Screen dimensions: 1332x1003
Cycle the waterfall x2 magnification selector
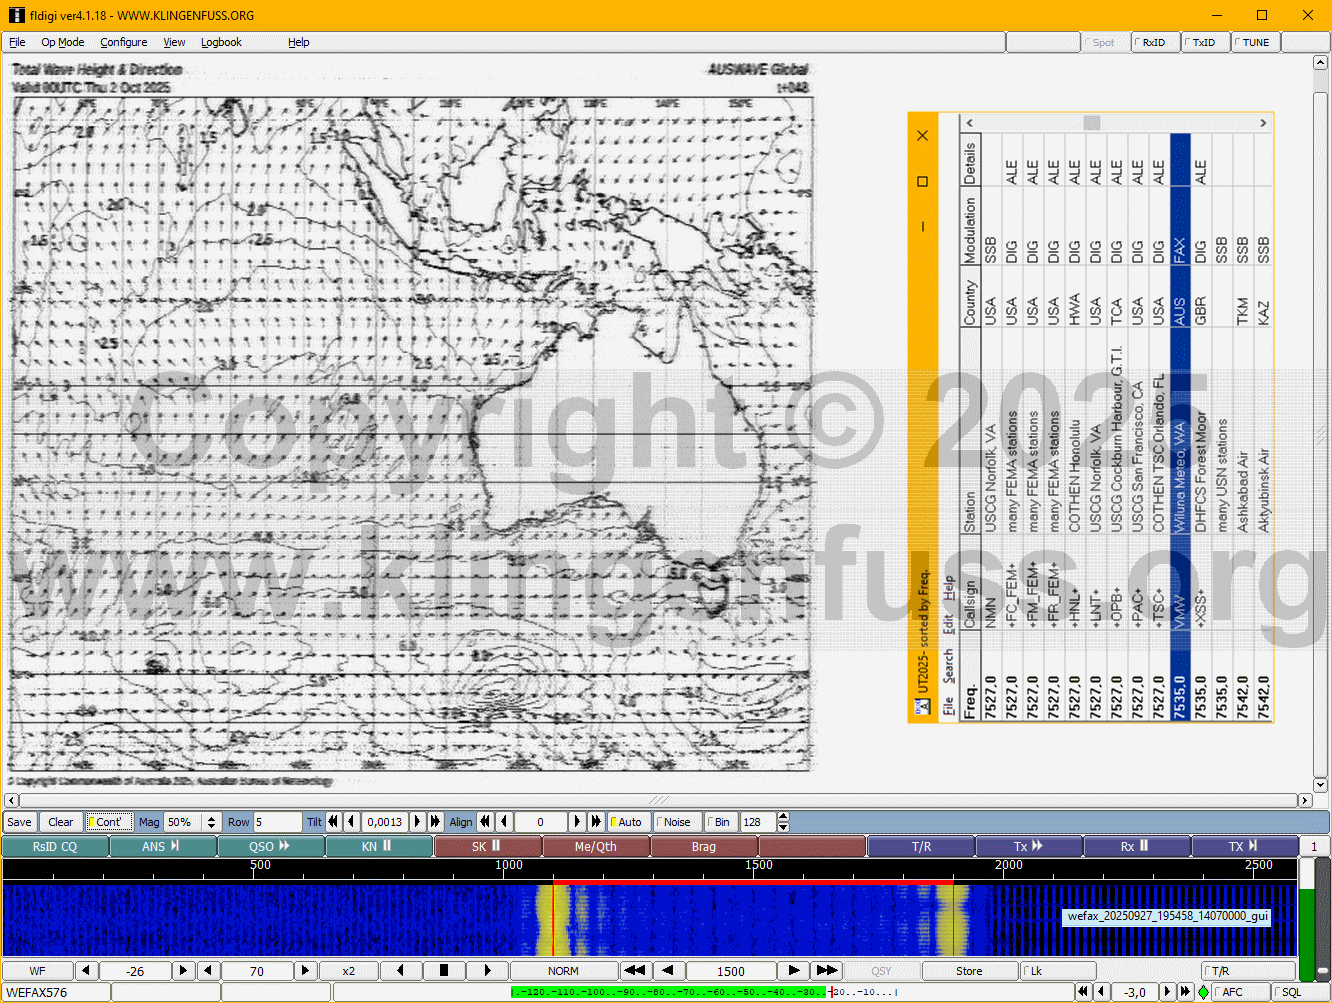pos(348,971)
